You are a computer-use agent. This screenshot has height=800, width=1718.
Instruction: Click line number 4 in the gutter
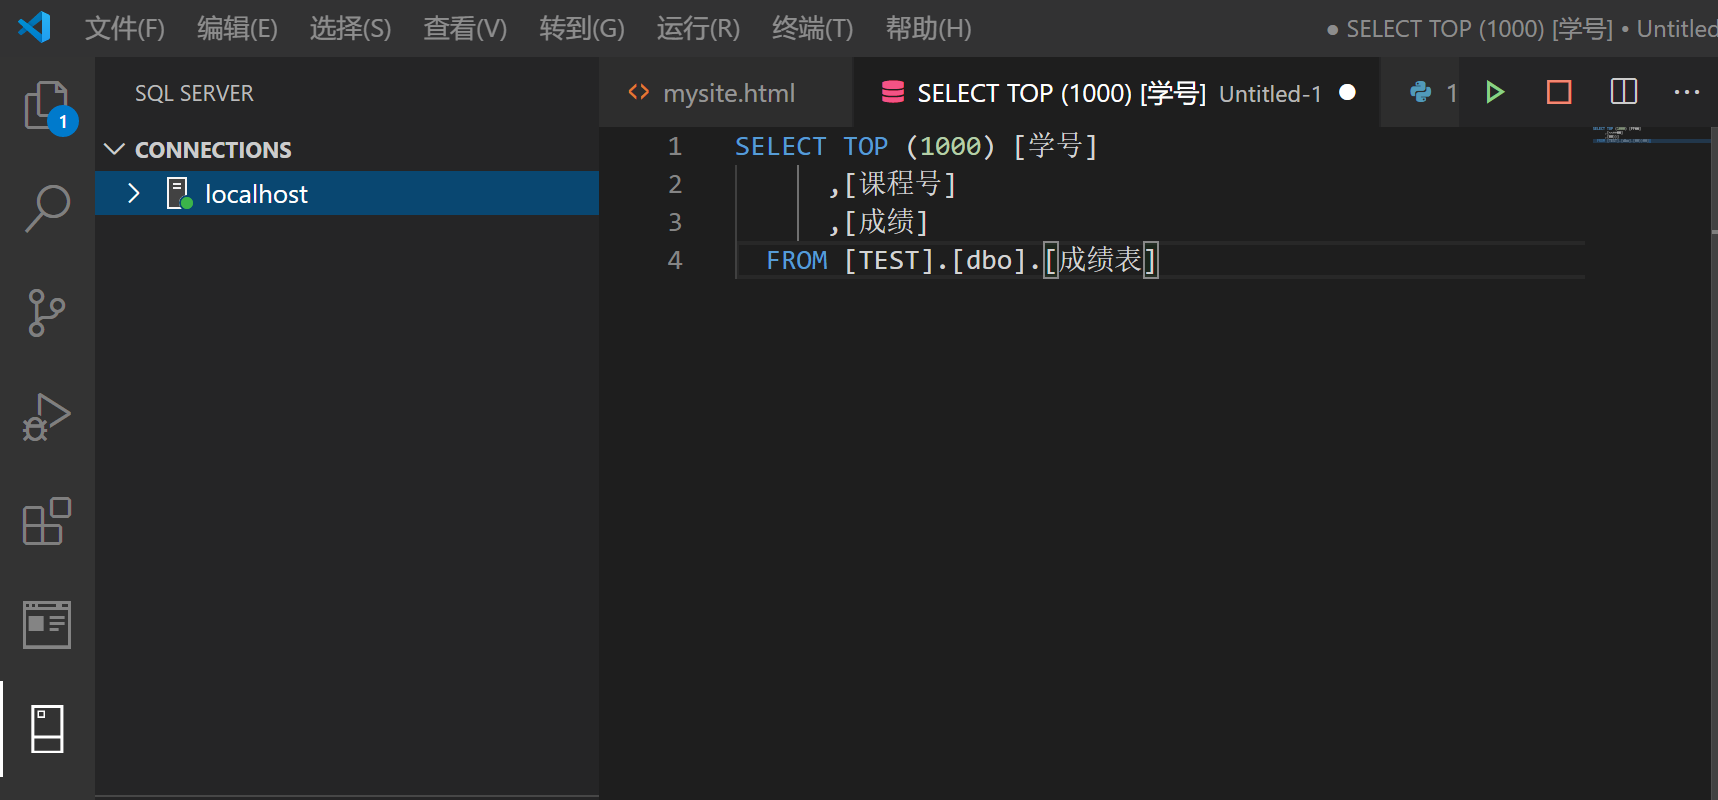(x=675, y=260)
